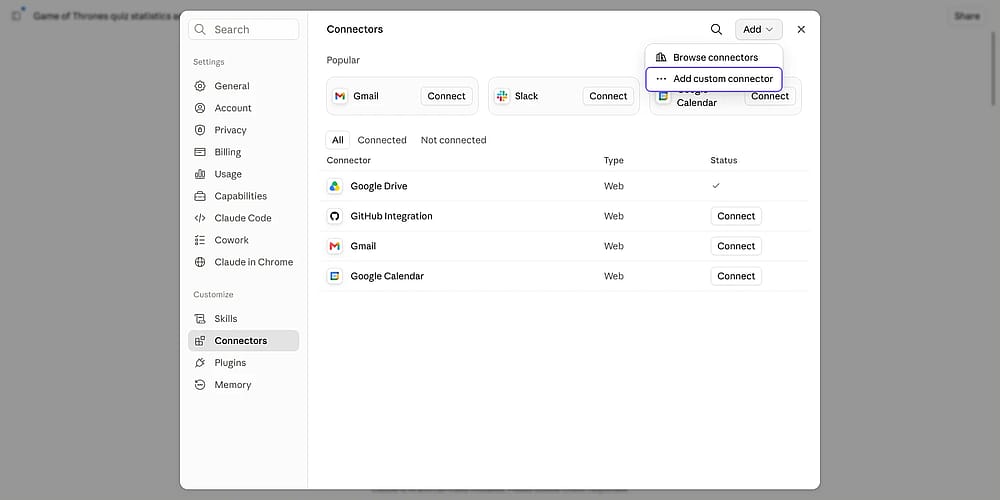Open the Usage settings page

[243, 174]
